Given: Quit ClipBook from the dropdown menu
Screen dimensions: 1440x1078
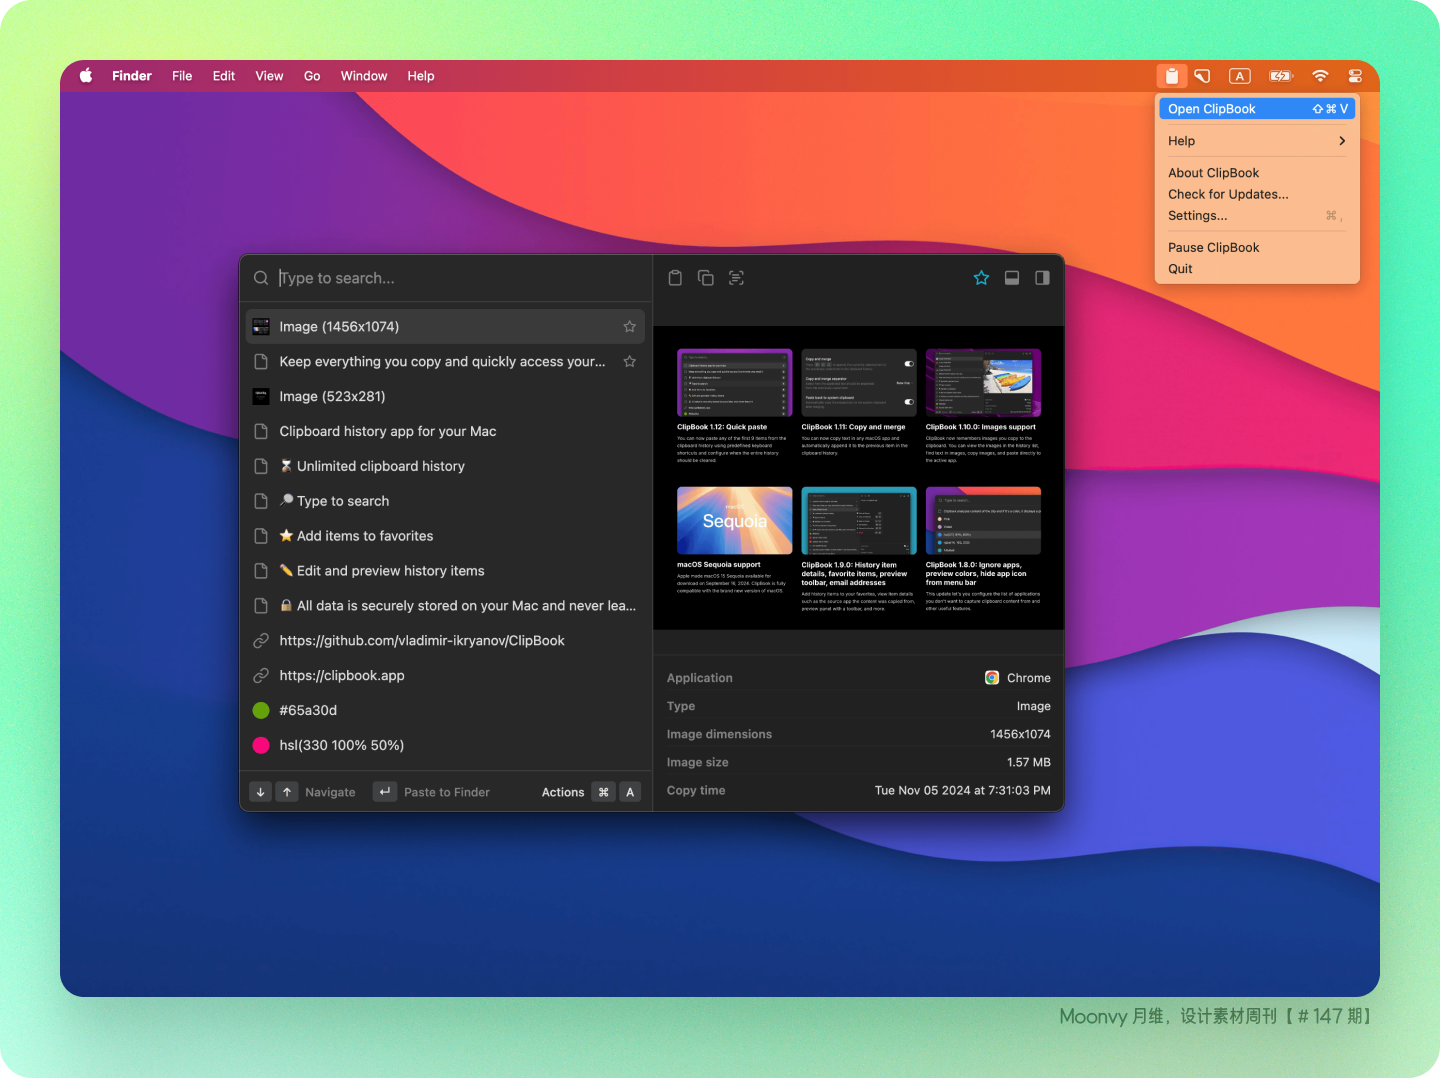Looking at the screenshot, I should (1257, 269).
